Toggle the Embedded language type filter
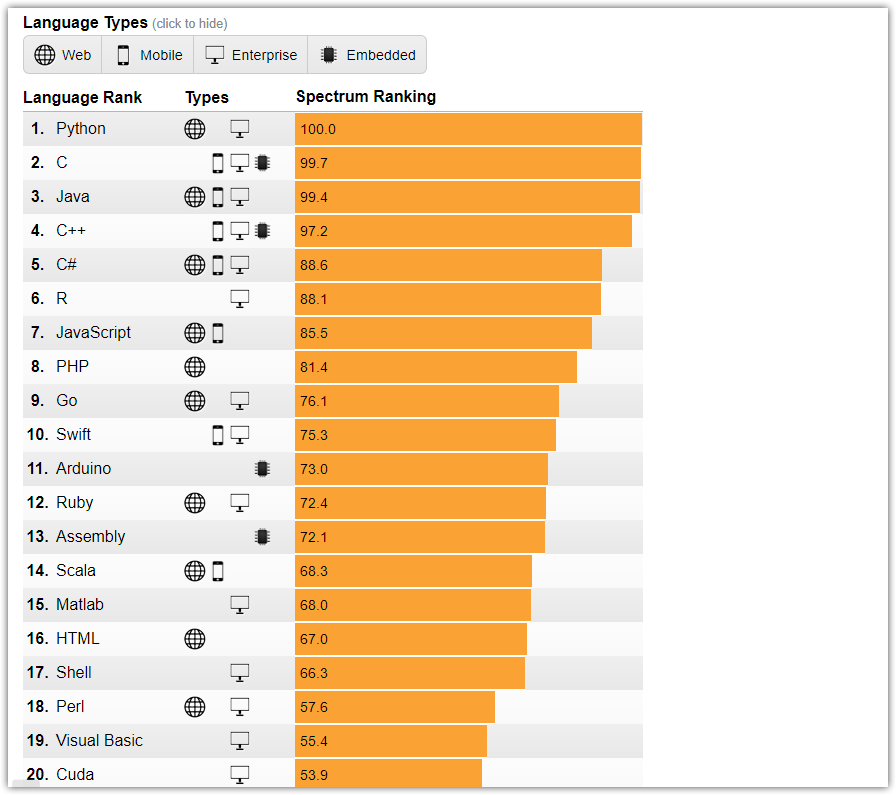The height and width of the screenshot is (795, 896). 367,55
